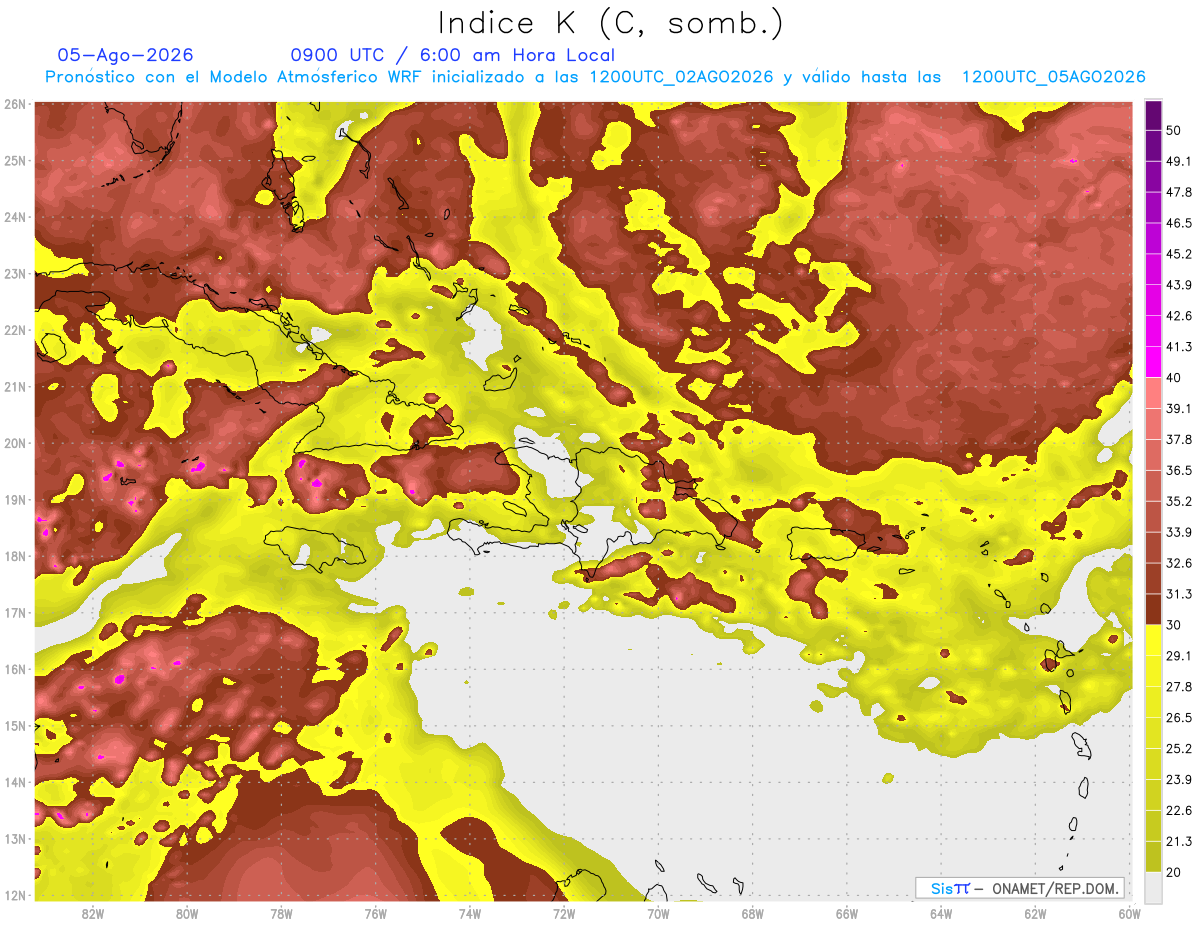Click the '72W' longitude label
This screenshot has height=927, width=1200.
tap(564, 914)
